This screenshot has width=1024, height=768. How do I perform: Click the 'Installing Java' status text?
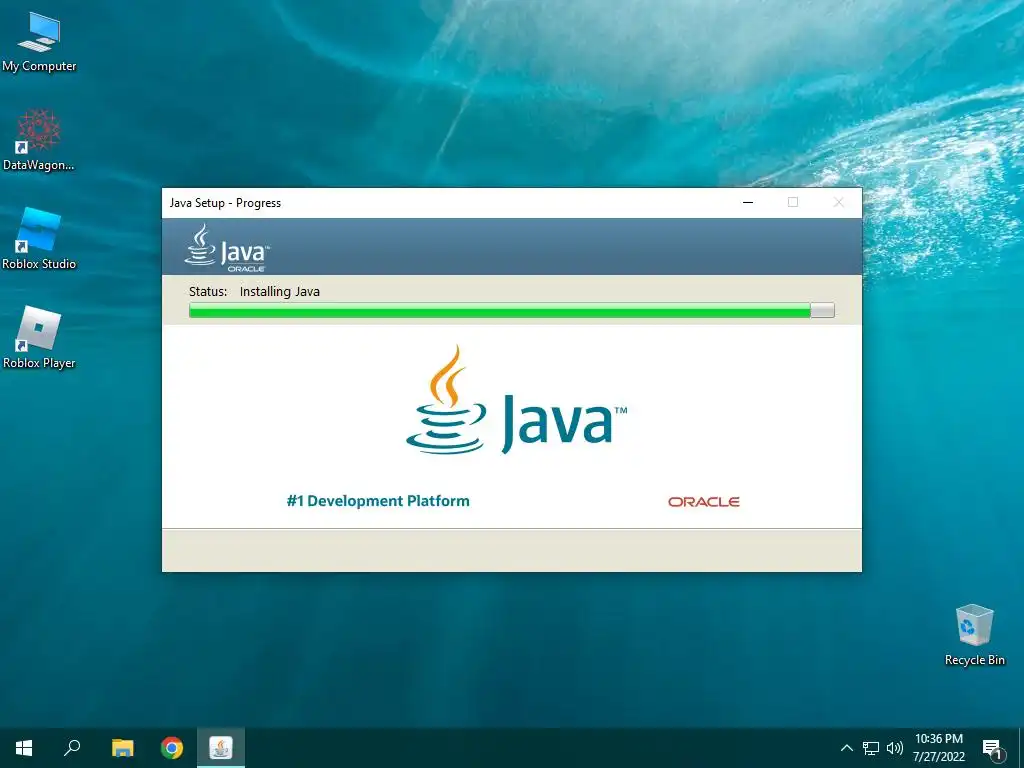coord(280,291)
